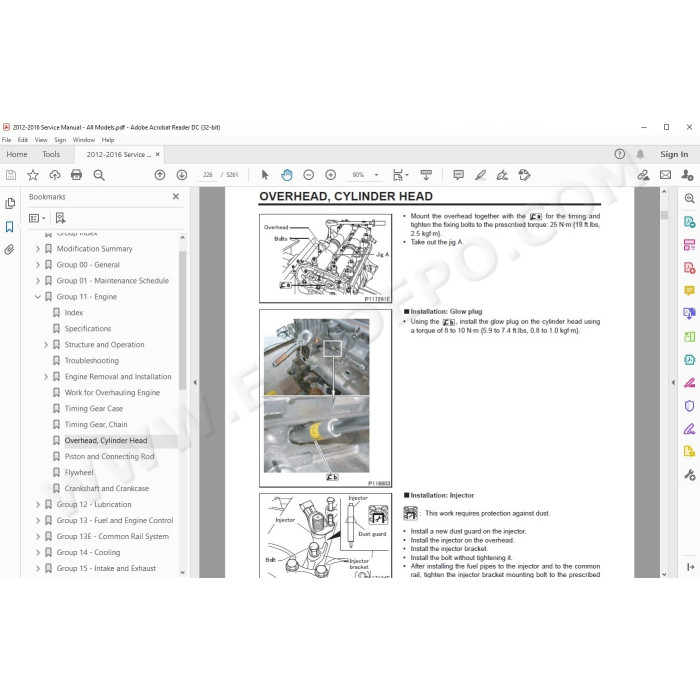Click the Save file icon
This screenshot has height=700, width=700.
11,175
